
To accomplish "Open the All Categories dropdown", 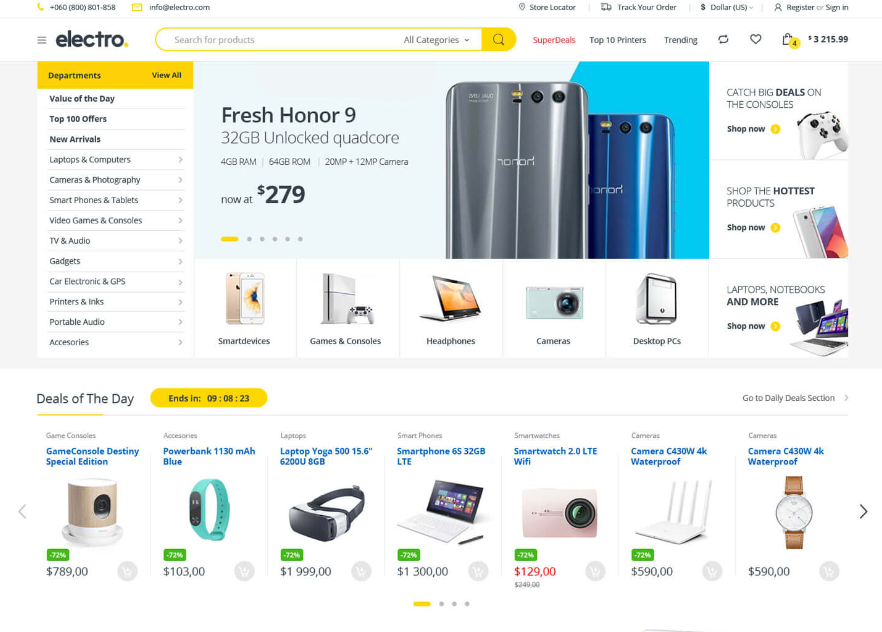I will 436,40.
